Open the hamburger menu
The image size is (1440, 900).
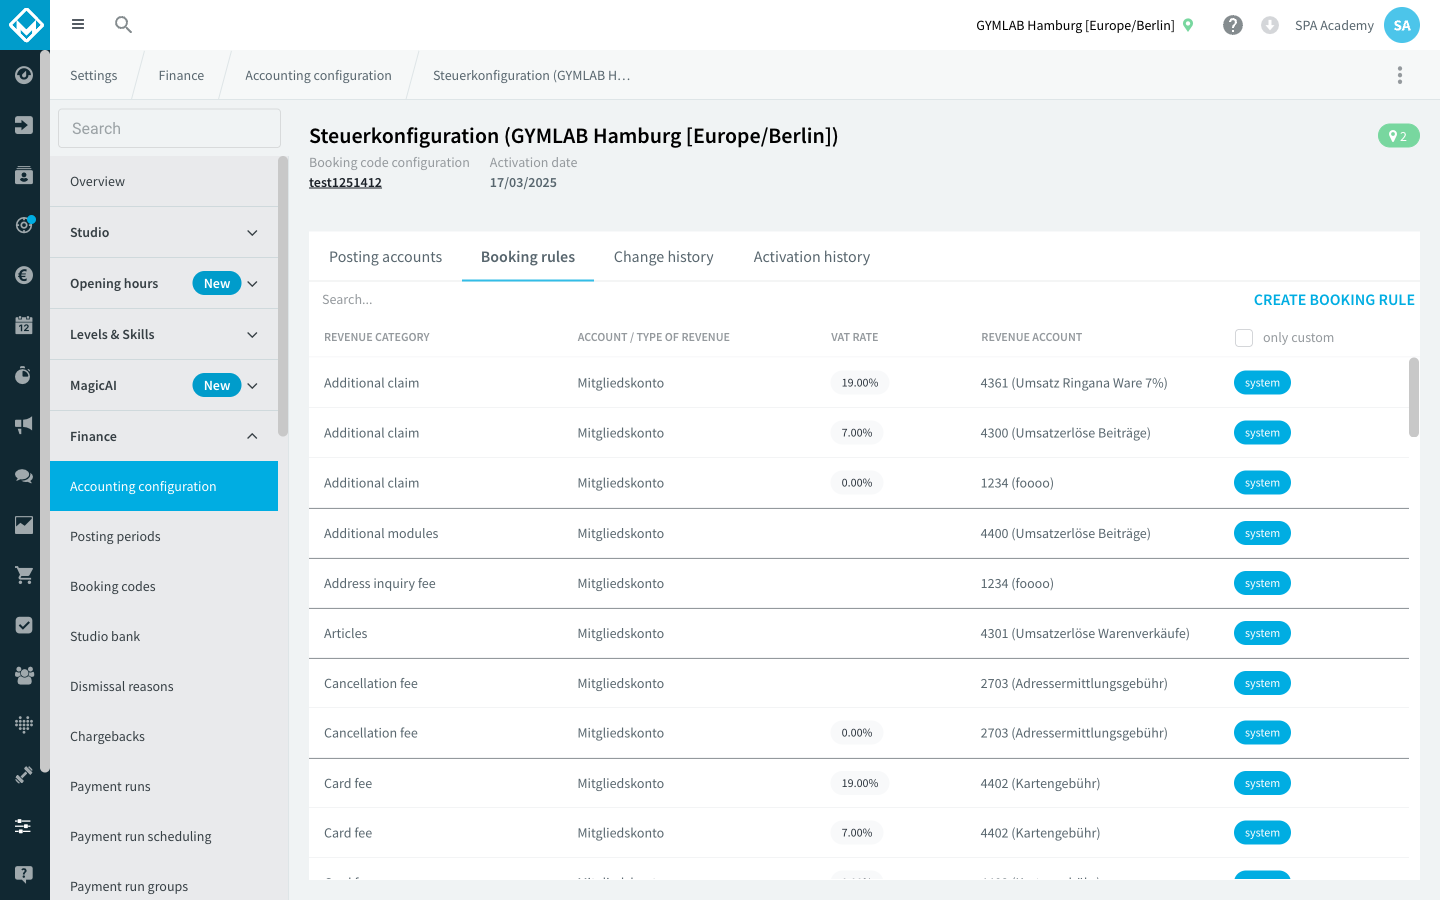tap(78, 24)
